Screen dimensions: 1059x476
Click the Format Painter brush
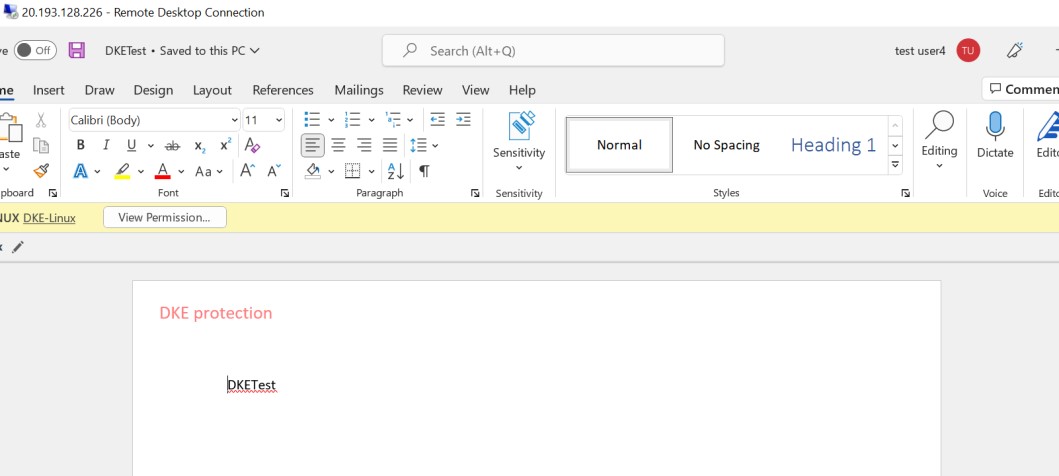[41, 170]
